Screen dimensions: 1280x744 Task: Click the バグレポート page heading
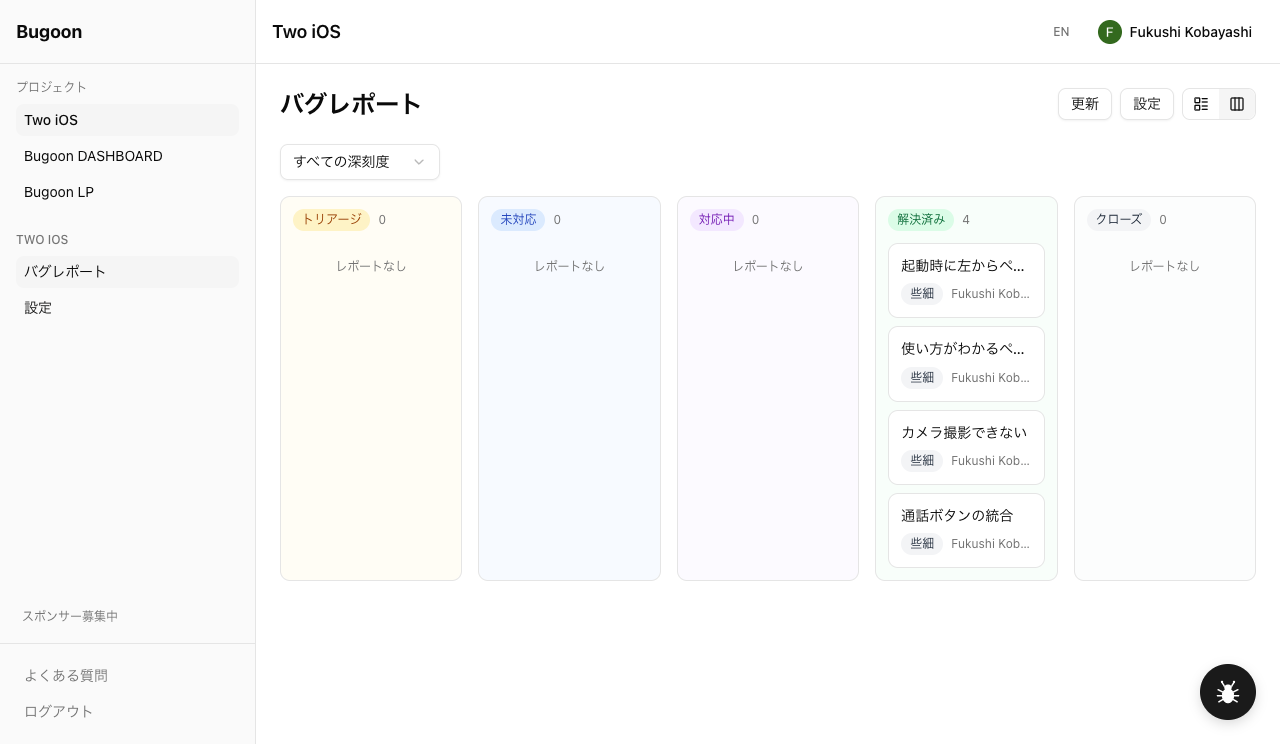(351, 104)
